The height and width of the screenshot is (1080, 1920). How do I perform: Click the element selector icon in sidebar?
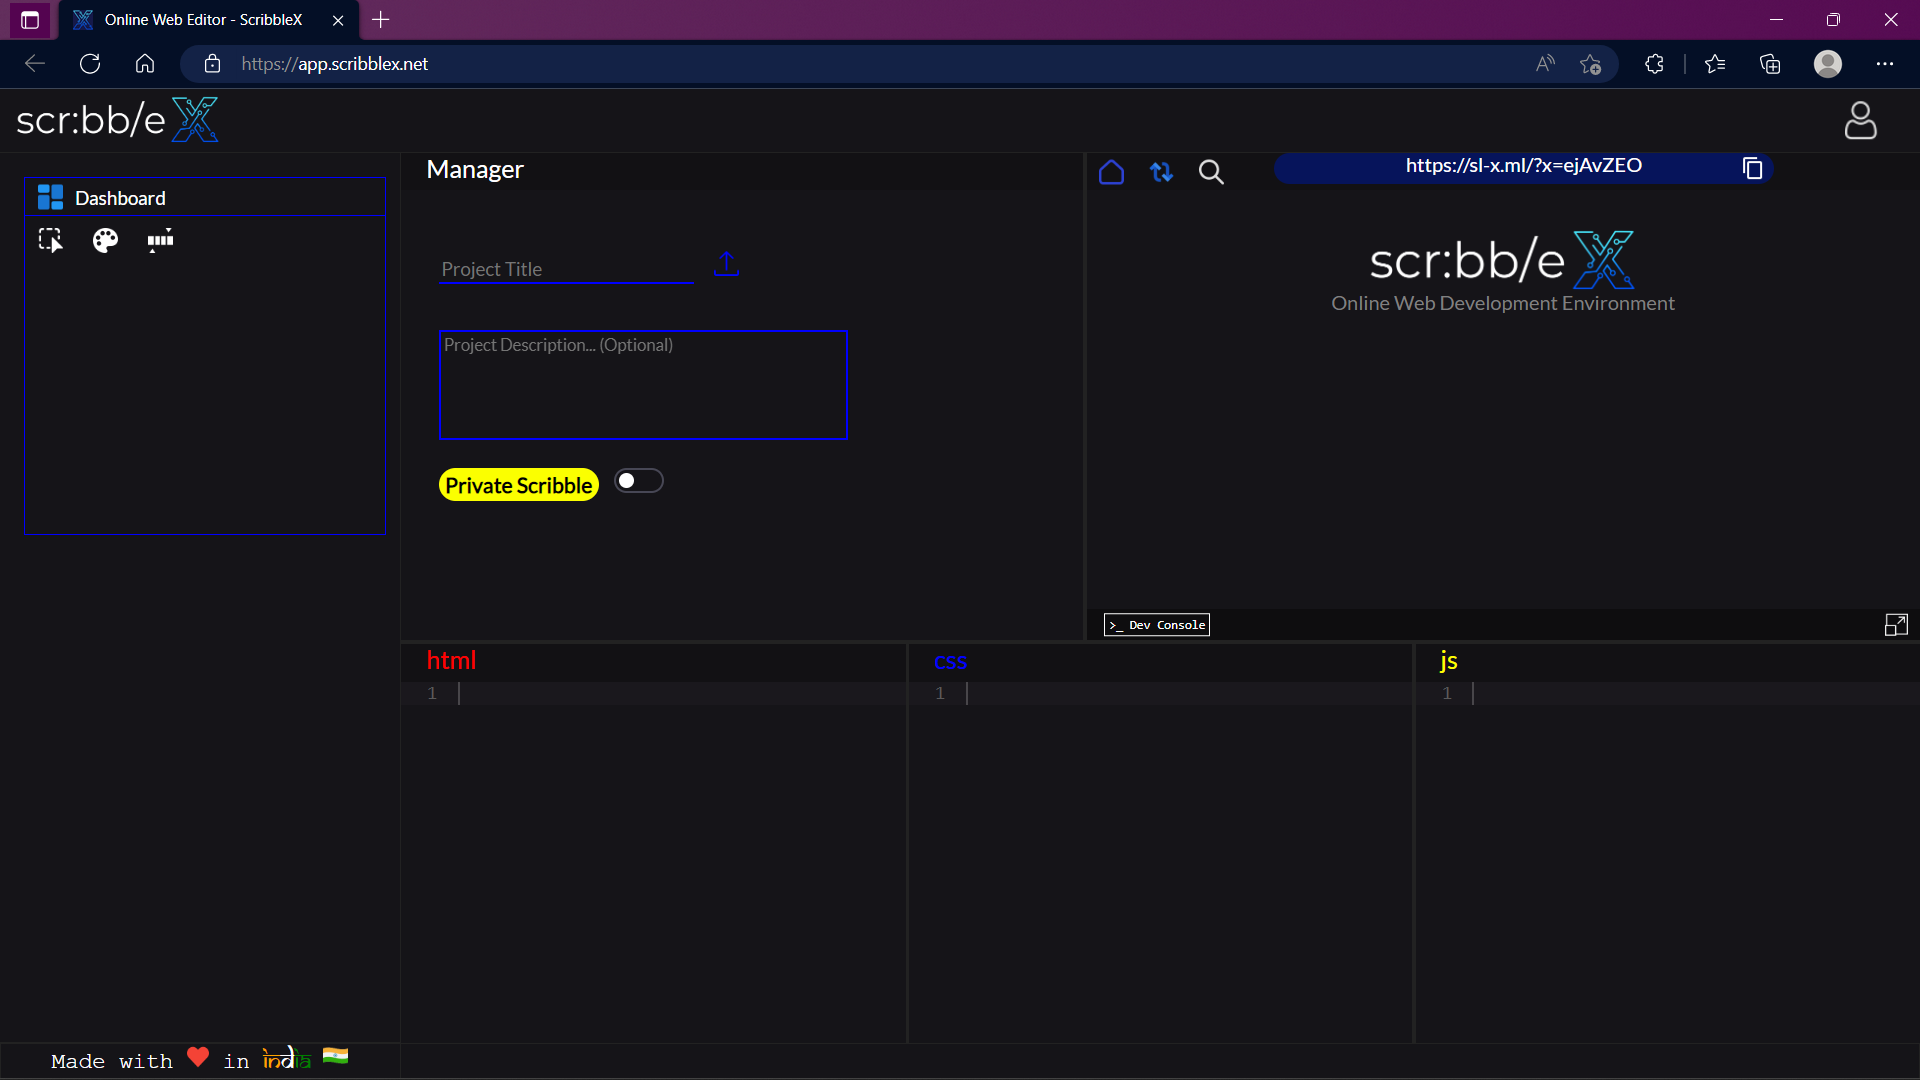[50, 240]
